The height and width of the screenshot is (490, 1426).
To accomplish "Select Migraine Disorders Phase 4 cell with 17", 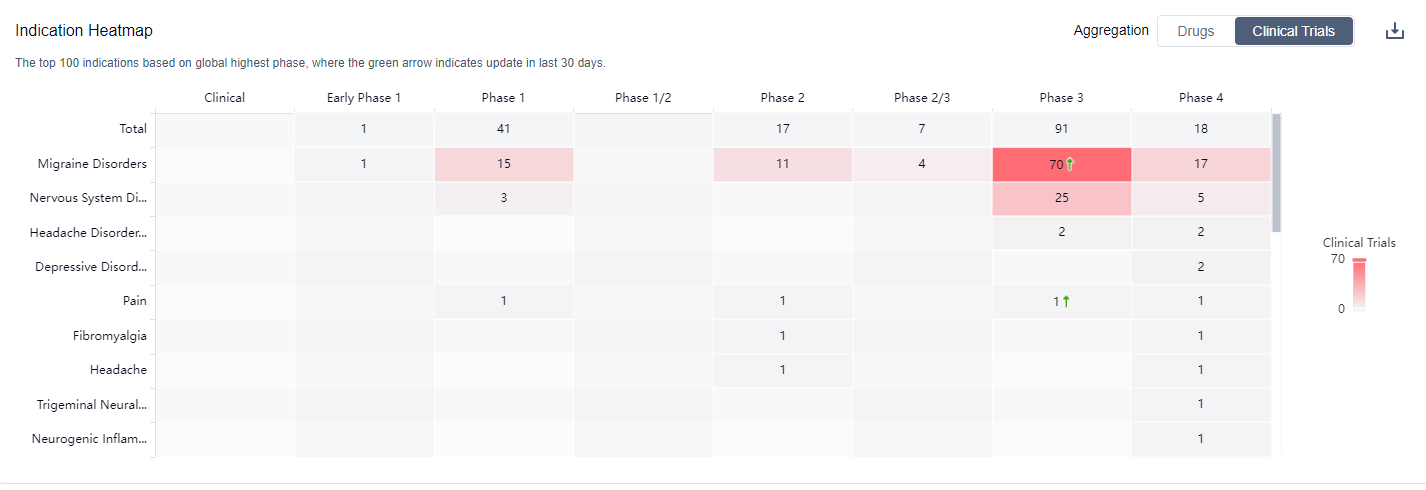I will click(1201, 164).
